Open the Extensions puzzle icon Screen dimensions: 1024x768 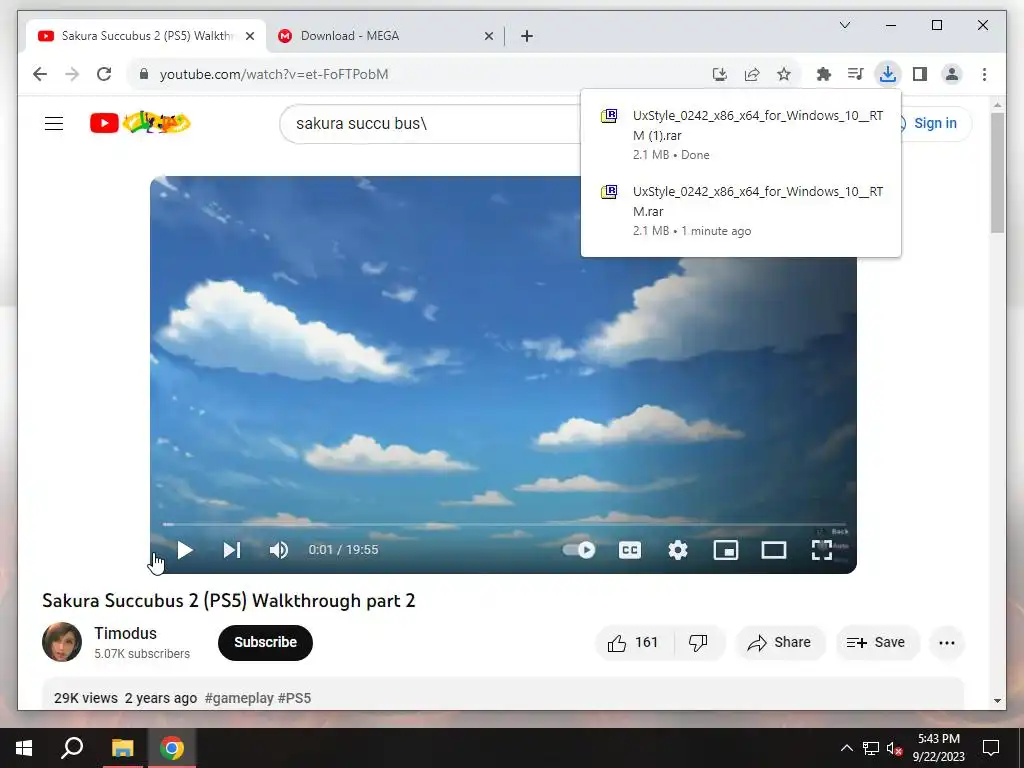tap(824, 74)
